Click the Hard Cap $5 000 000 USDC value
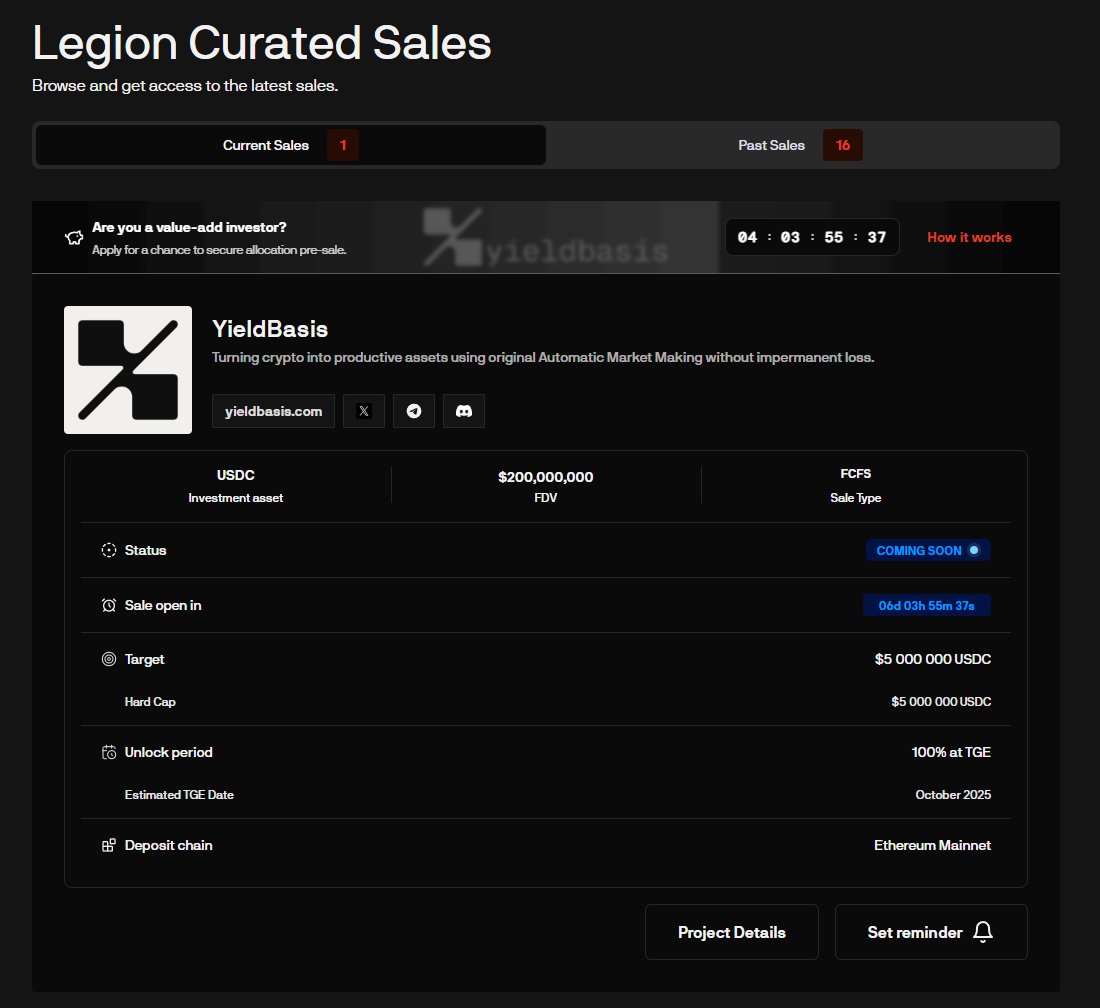The height and width of the screenshot is (1008, 1100). pyautogui.click(x=941, y=701)
